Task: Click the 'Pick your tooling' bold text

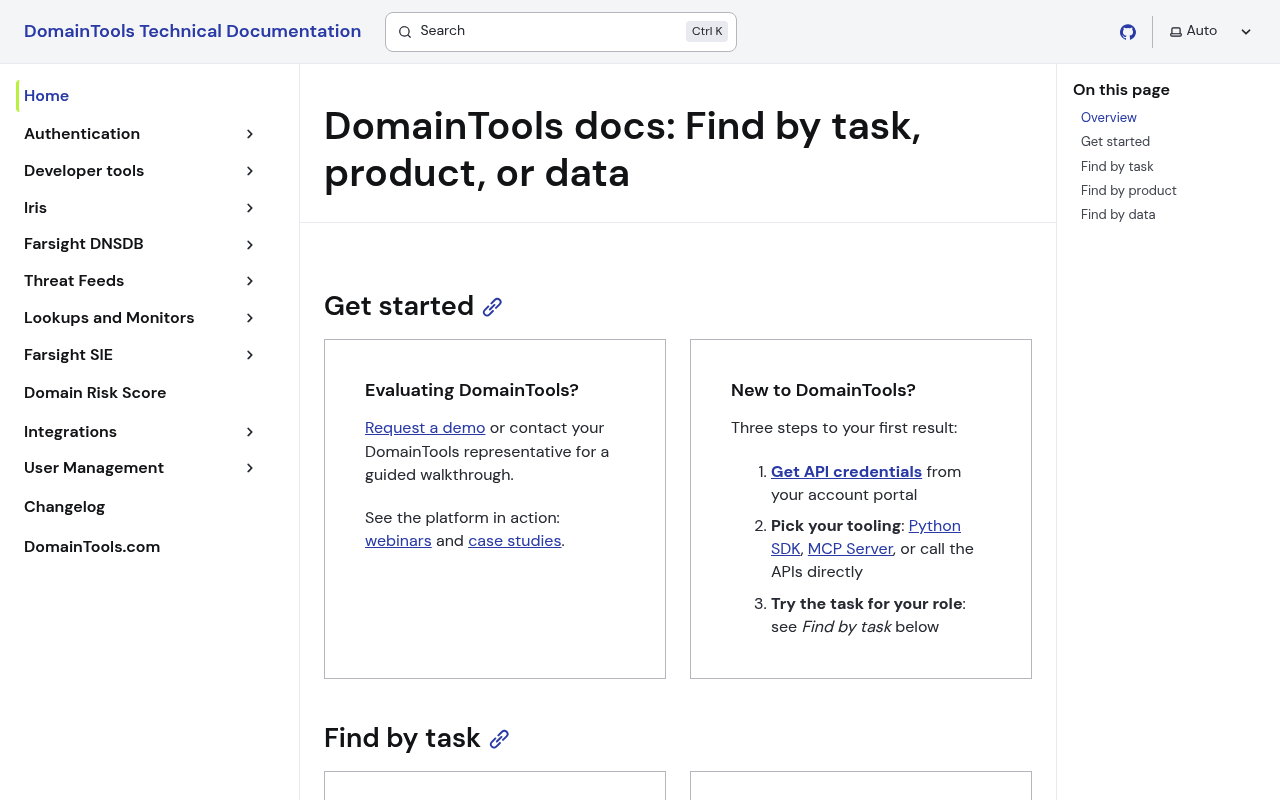Action: (x=836, y=526)
